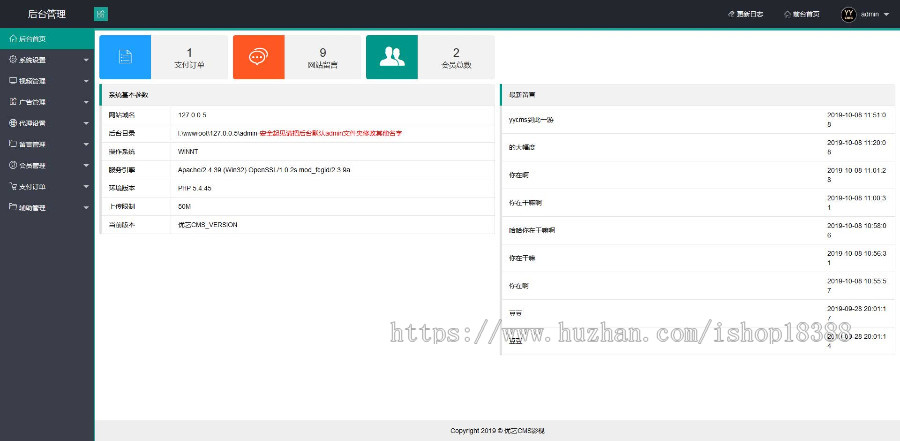Image resolution: width=900 pixels, height=441 pixels.
Task: Click the WINNT operating system value
Action: (188, 152)
